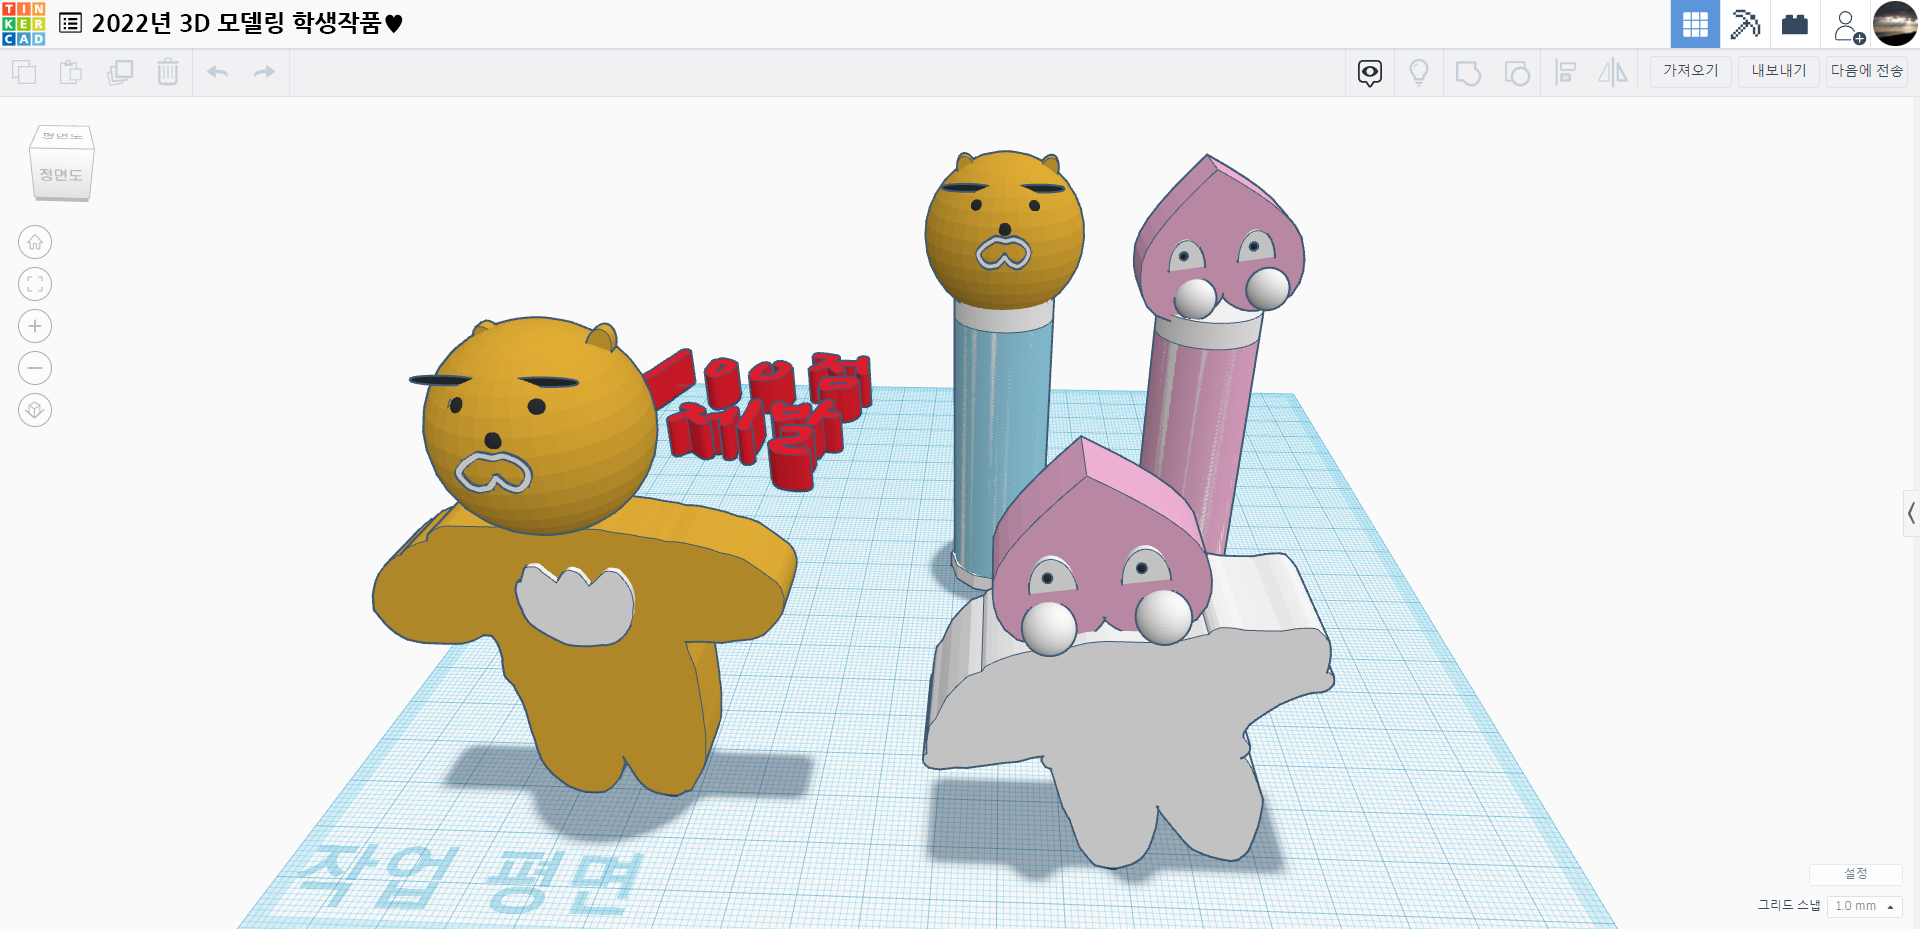Image resolution: width=1920 pixels, height=929 pixels.
Task: Open the user profile avatar
Action: (x=1895, y=24)
